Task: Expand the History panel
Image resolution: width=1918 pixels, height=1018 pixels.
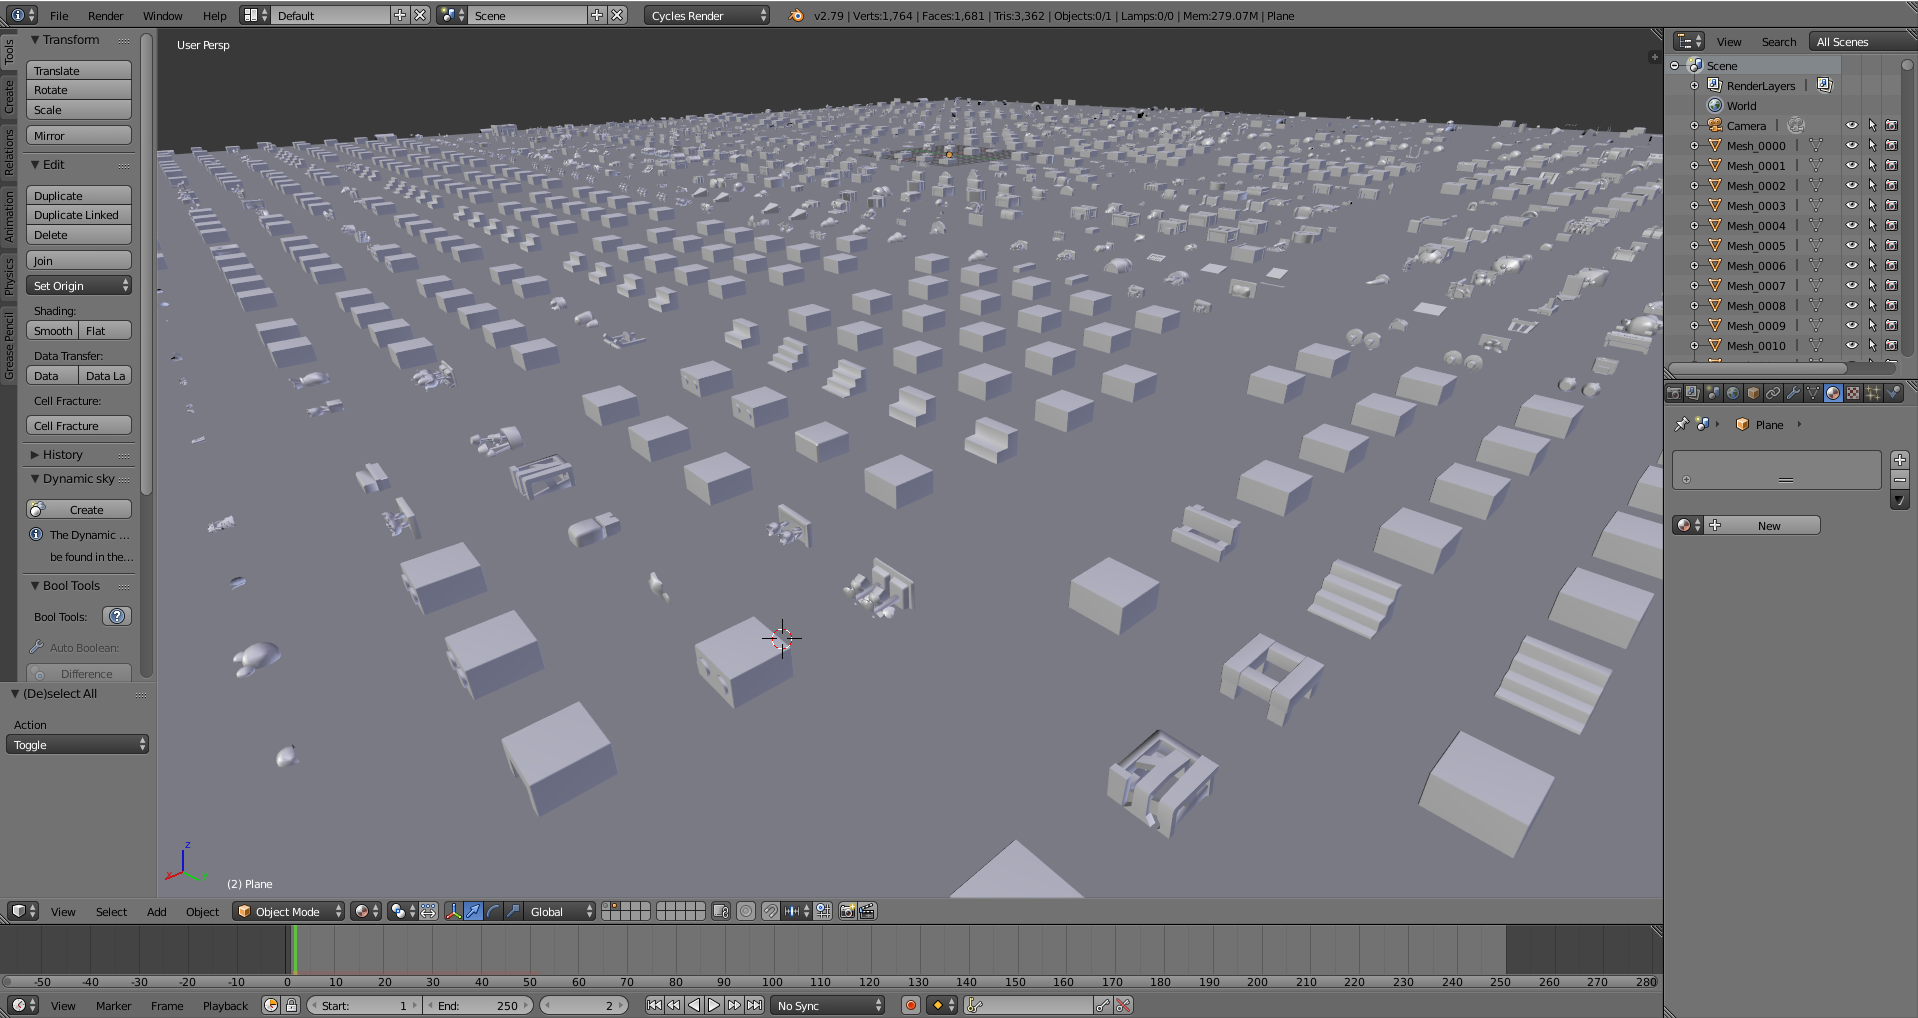Action: (x=62, y=454)
